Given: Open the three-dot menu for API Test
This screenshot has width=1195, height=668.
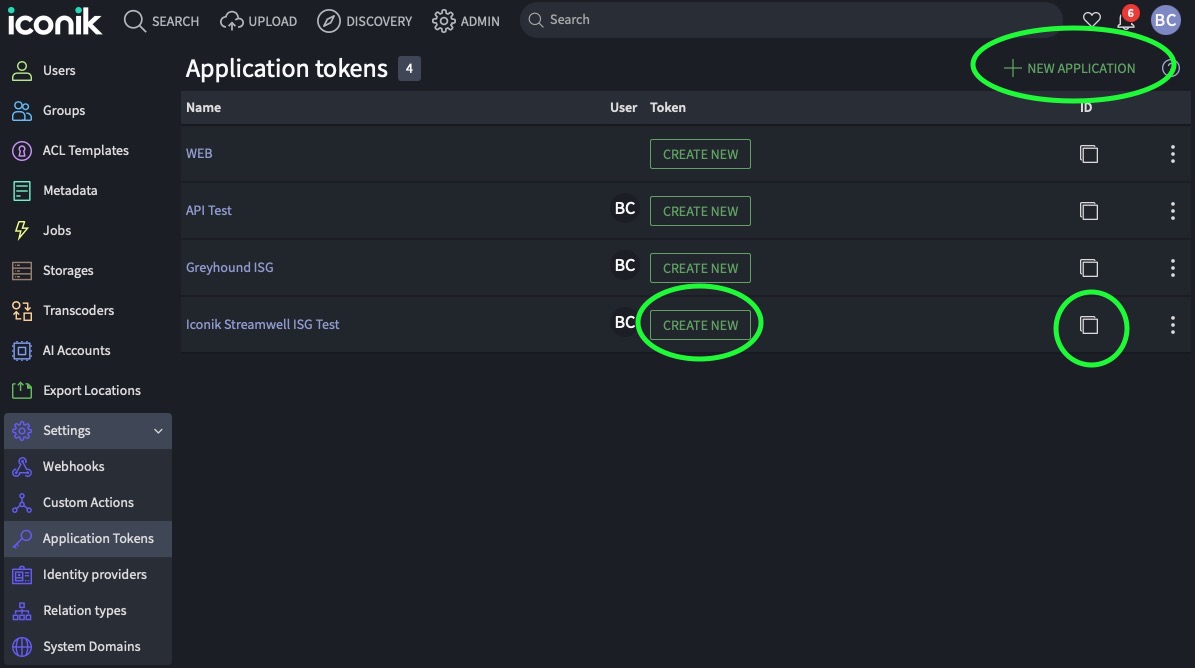Looking at the screenshot, I should (1172, 211).
